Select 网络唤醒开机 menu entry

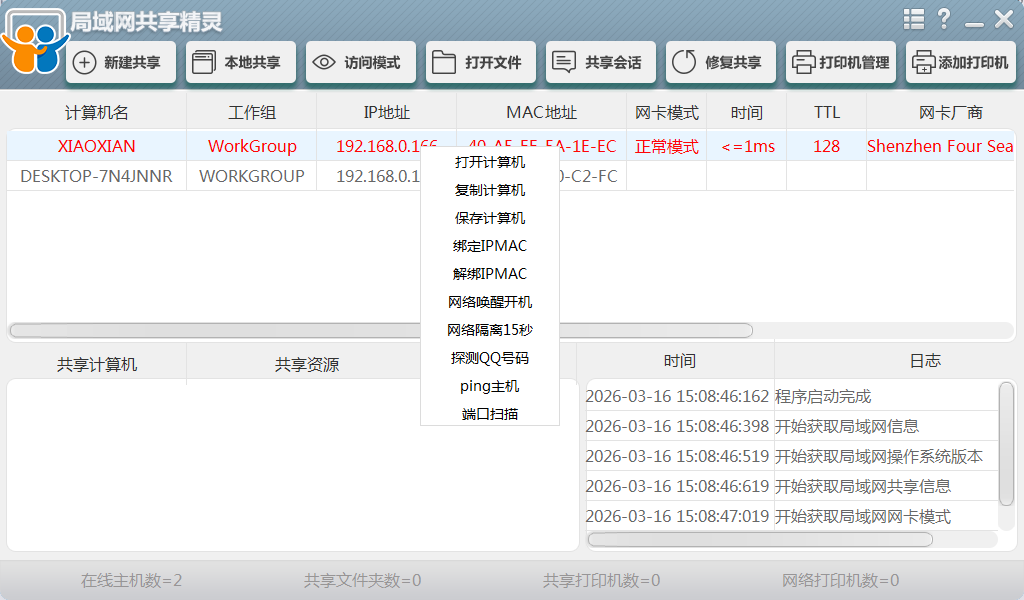490,302
